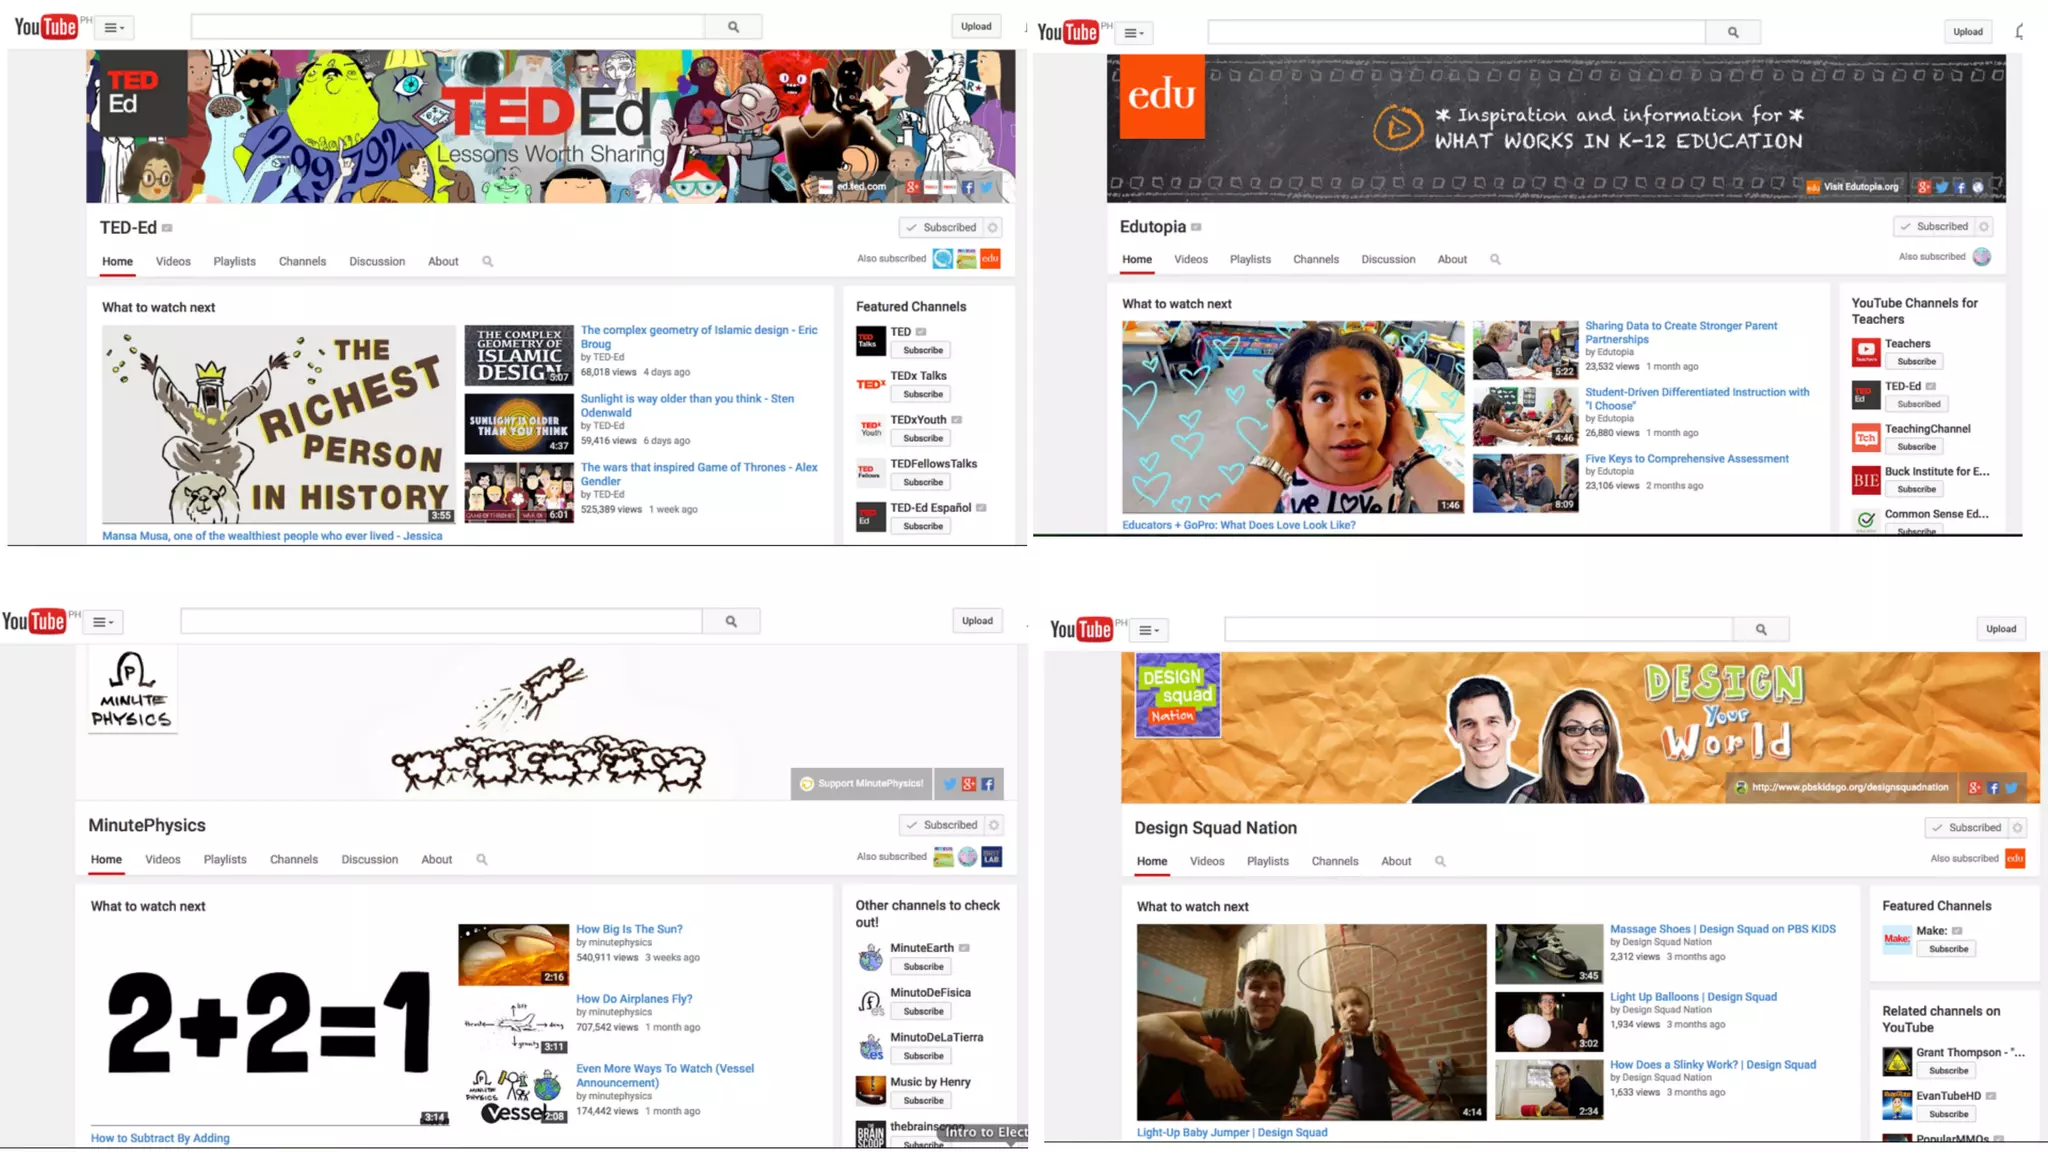Switch to the Playlists tab on TED-Ed
Image resolution: width=2048 pixels, height=1152 pixels.
(234, 262)
